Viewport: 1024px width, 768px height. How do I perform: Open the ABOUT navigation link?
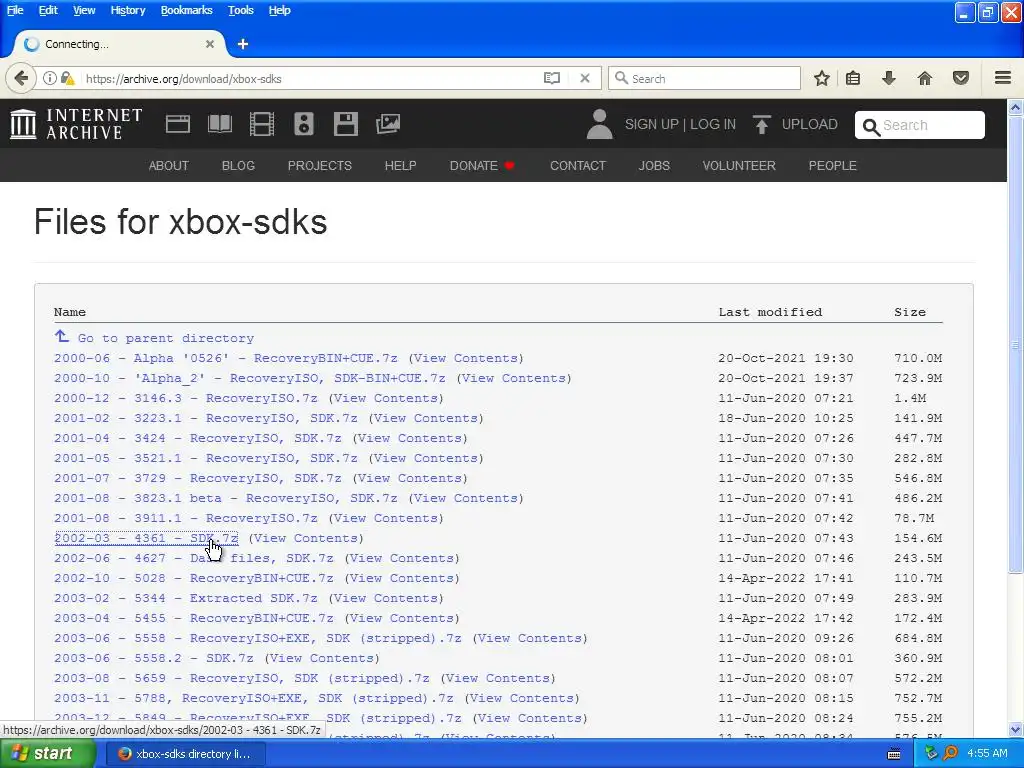pyautogui.click(x=168, y=166)
